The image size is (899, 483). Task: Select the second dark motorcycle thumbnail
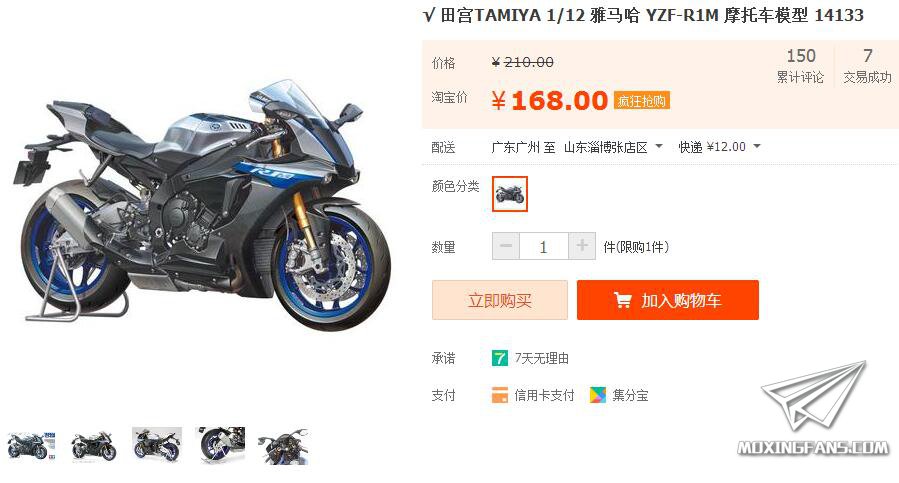(x=93, y=446)
